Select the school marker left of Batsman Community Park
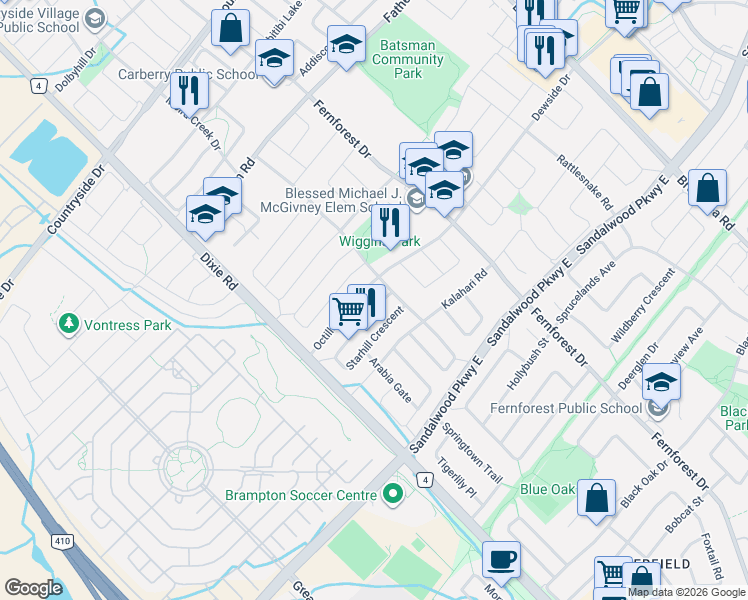Image resolution: width=748 pixels, height=600 pixels. pos(346,45)
